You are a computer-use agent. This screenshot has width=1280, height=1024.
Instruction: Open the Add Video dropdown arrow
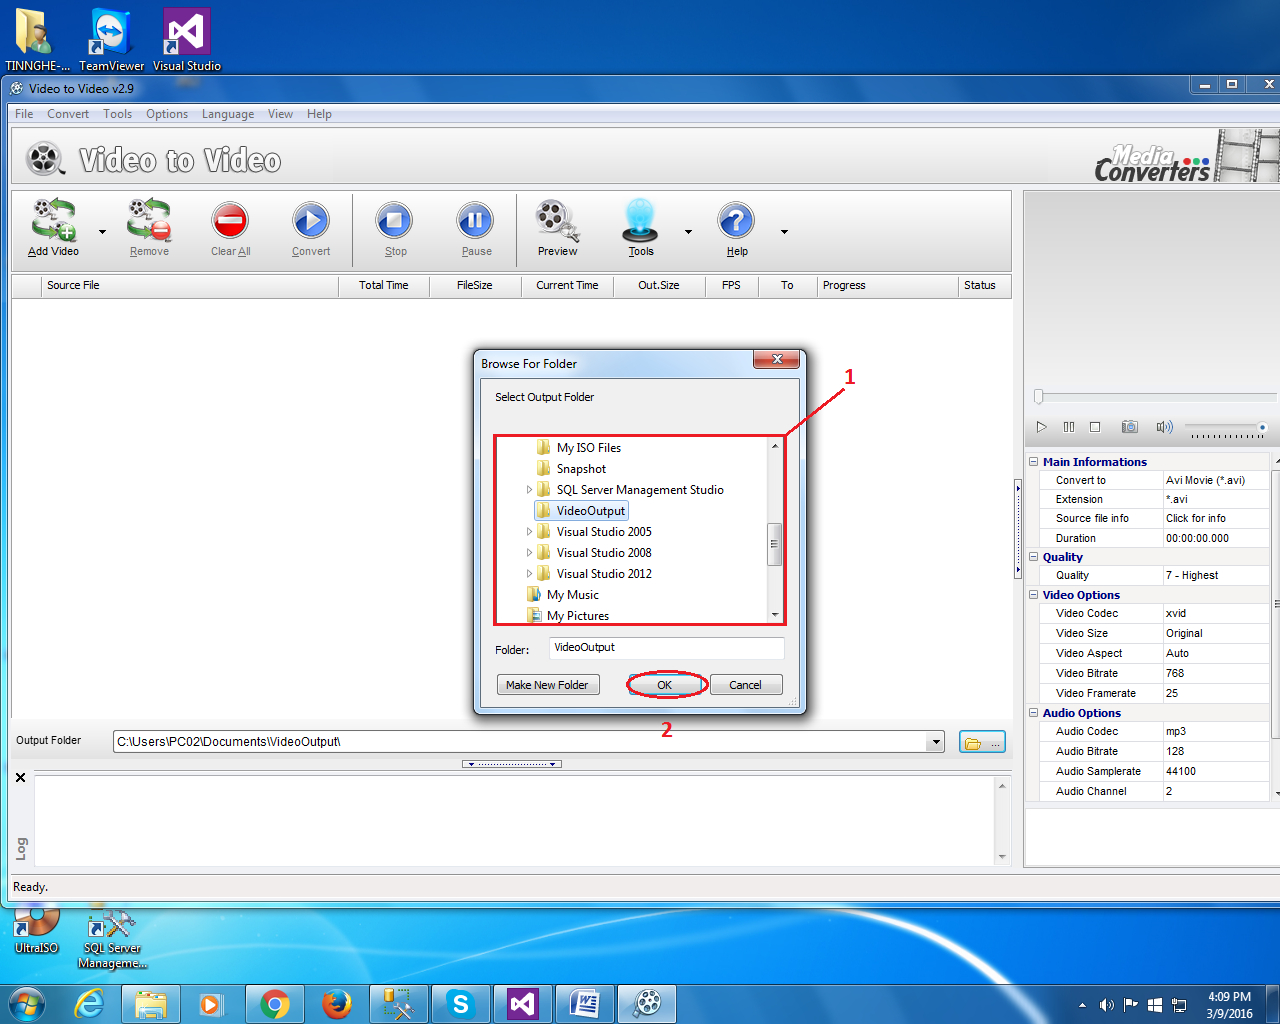102,232
